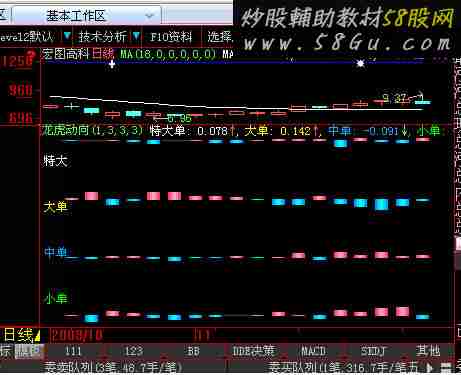The width and height of the screenshot is (461, 375).
Task: Select the 技术分析 tab
Action: (x=103, y=36)
